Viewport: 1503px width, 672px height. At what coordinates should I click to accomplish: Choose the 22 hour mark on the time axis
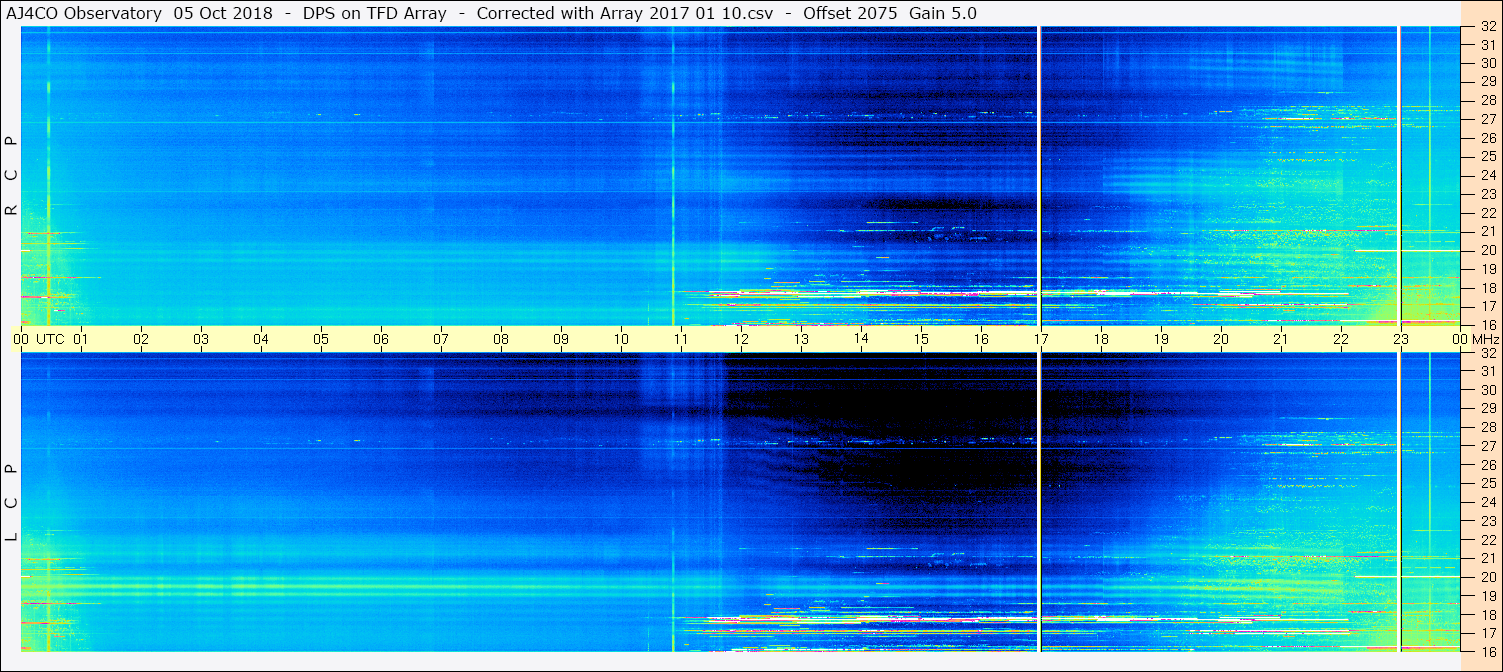pyautogui.click(x=1341, y=339)
